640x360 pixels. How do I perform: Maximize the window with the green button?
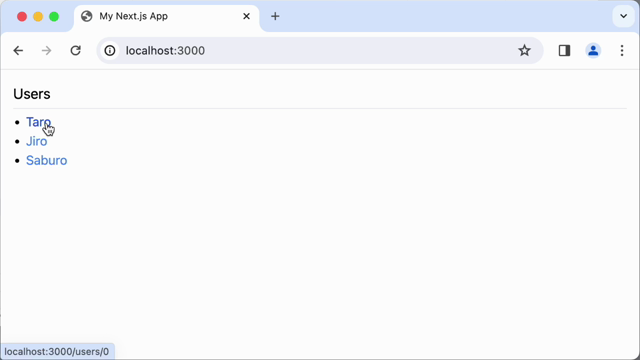tap(54, 16)
